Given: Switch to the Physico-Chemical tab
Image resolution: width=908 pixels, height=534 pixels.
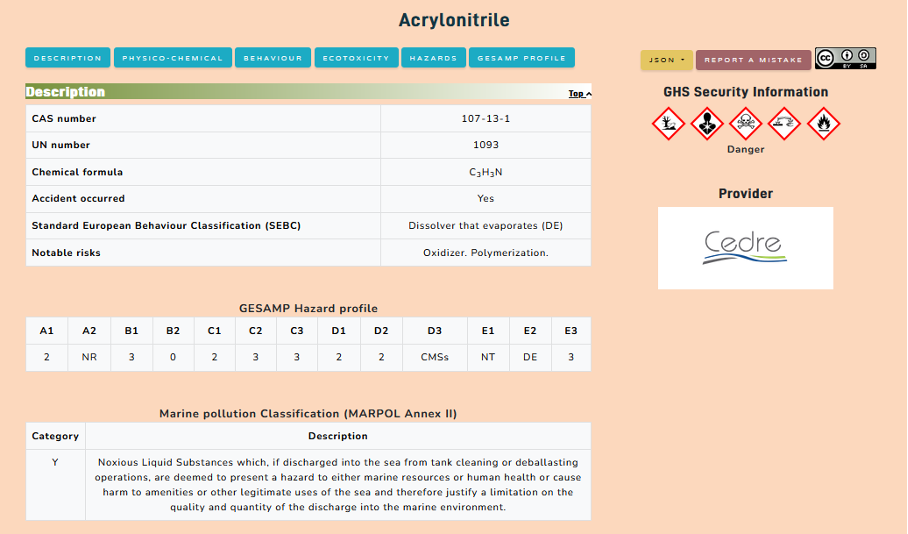Looking at the screenshot, I should 173,58.
